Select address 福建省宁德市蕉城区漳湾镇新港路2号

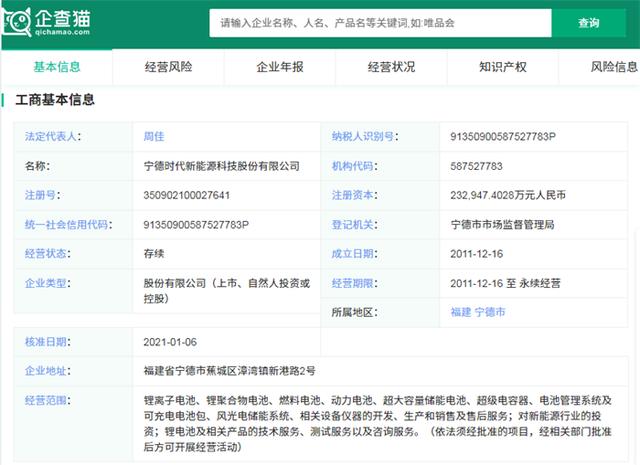tap(229, 371)
